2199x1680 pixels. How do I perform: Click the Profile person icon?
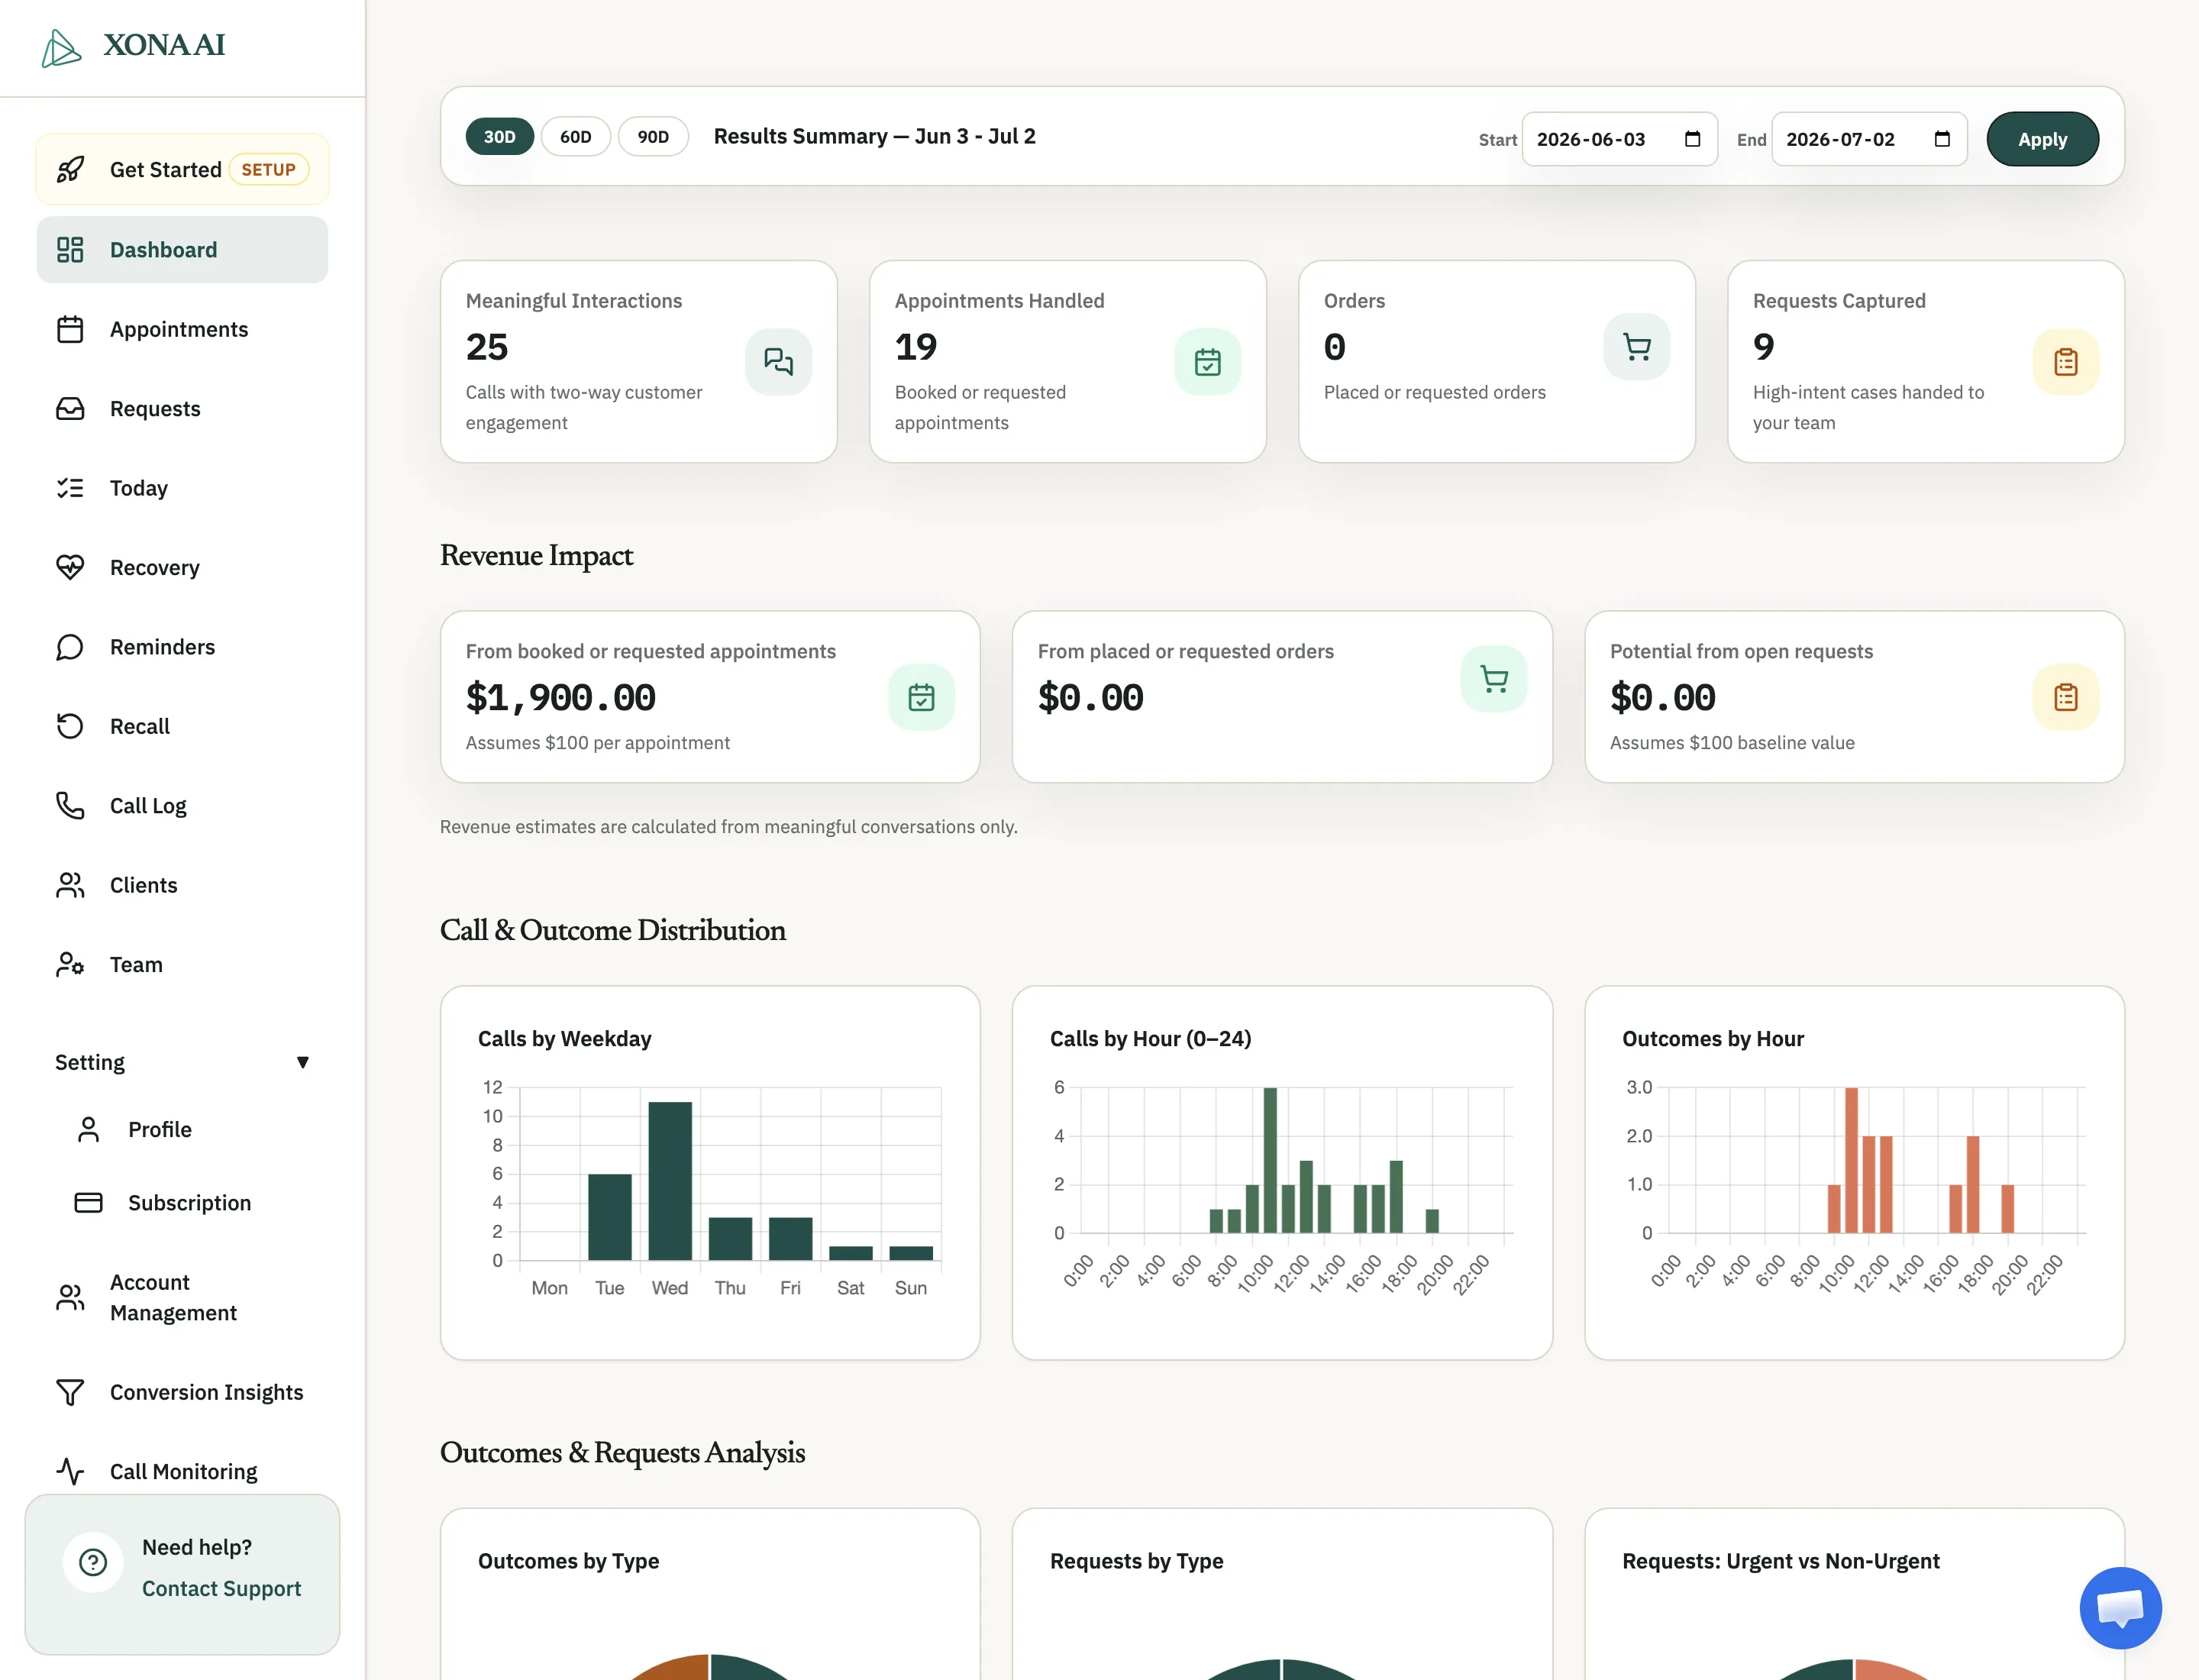[x=88, y=1129]
